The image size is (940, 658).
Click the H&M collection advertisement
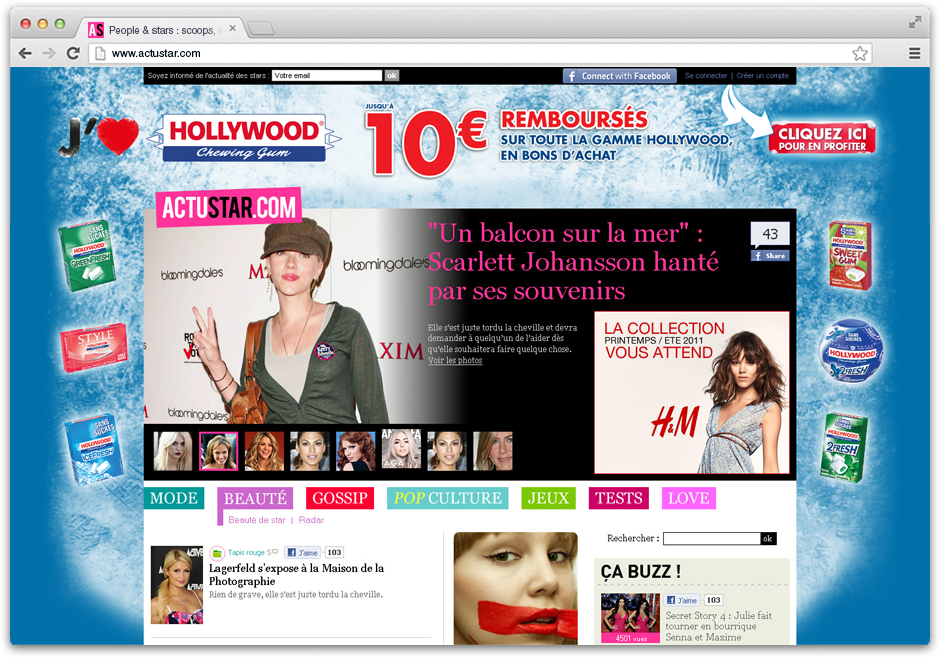point(691,392)
